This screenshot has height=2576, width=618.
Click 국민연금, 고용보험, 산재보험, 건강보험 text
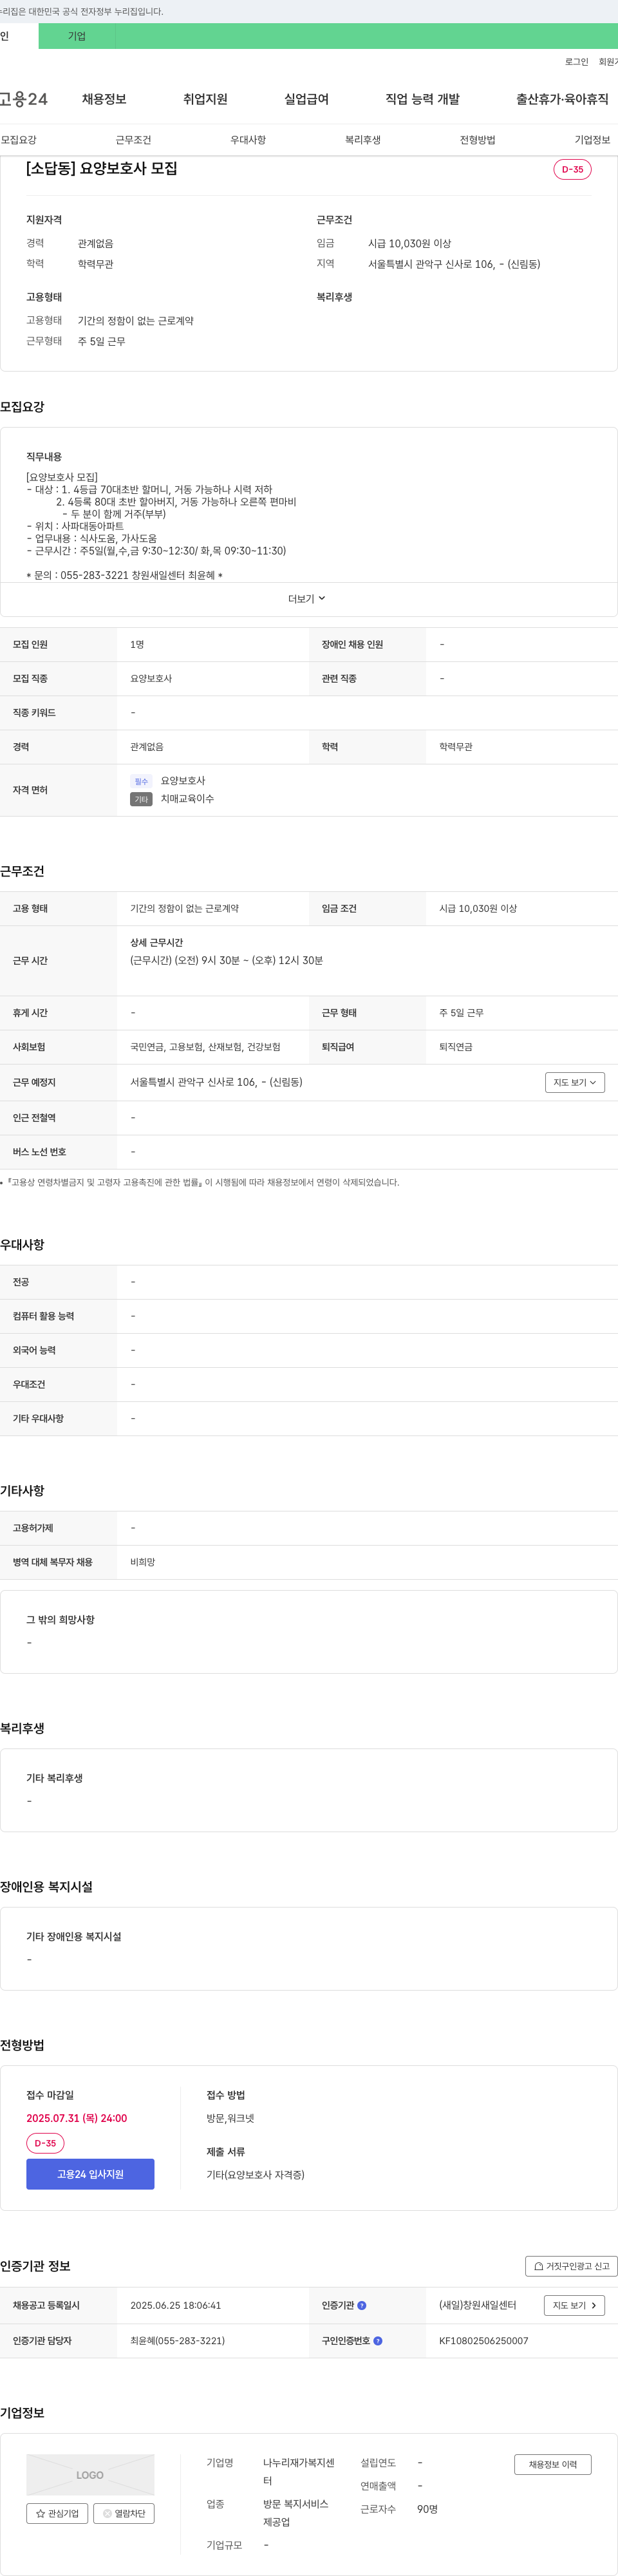tap(205, 1047)
